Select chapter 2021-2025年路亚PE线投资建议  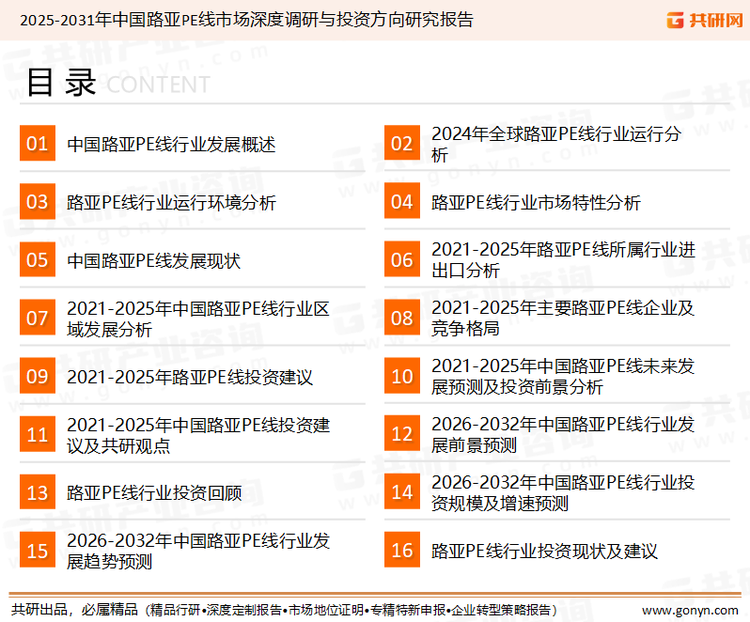point(189,377)
